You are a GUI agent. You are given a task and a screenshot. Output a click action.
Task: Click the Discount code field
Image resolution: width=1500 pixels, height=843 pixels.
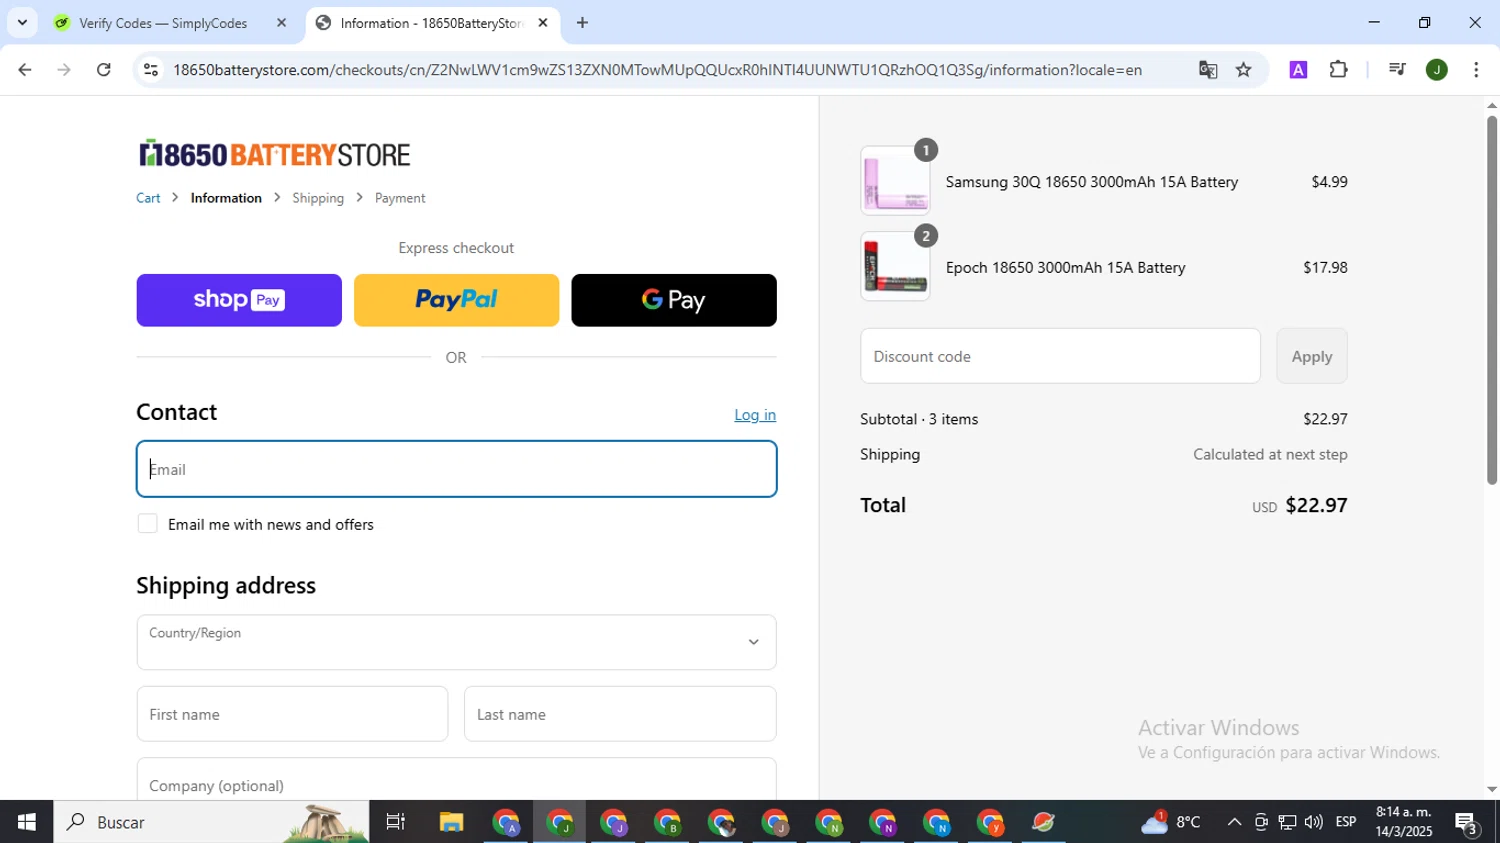click(1060, 356)
